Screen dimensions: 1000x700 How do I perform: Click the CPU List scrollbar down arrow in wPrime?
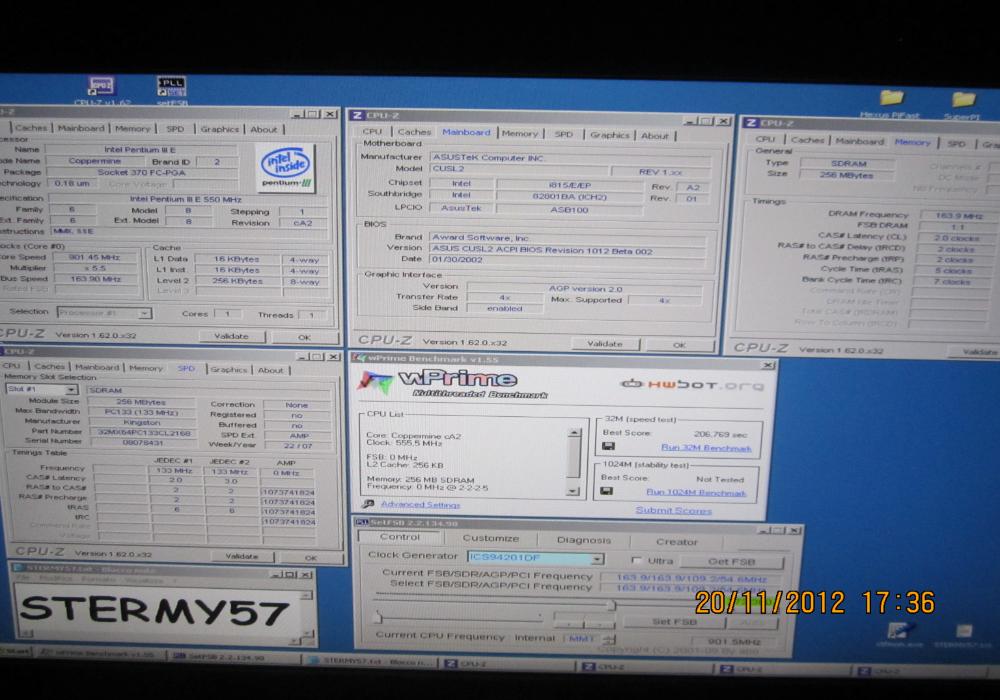tap(573, 491)
